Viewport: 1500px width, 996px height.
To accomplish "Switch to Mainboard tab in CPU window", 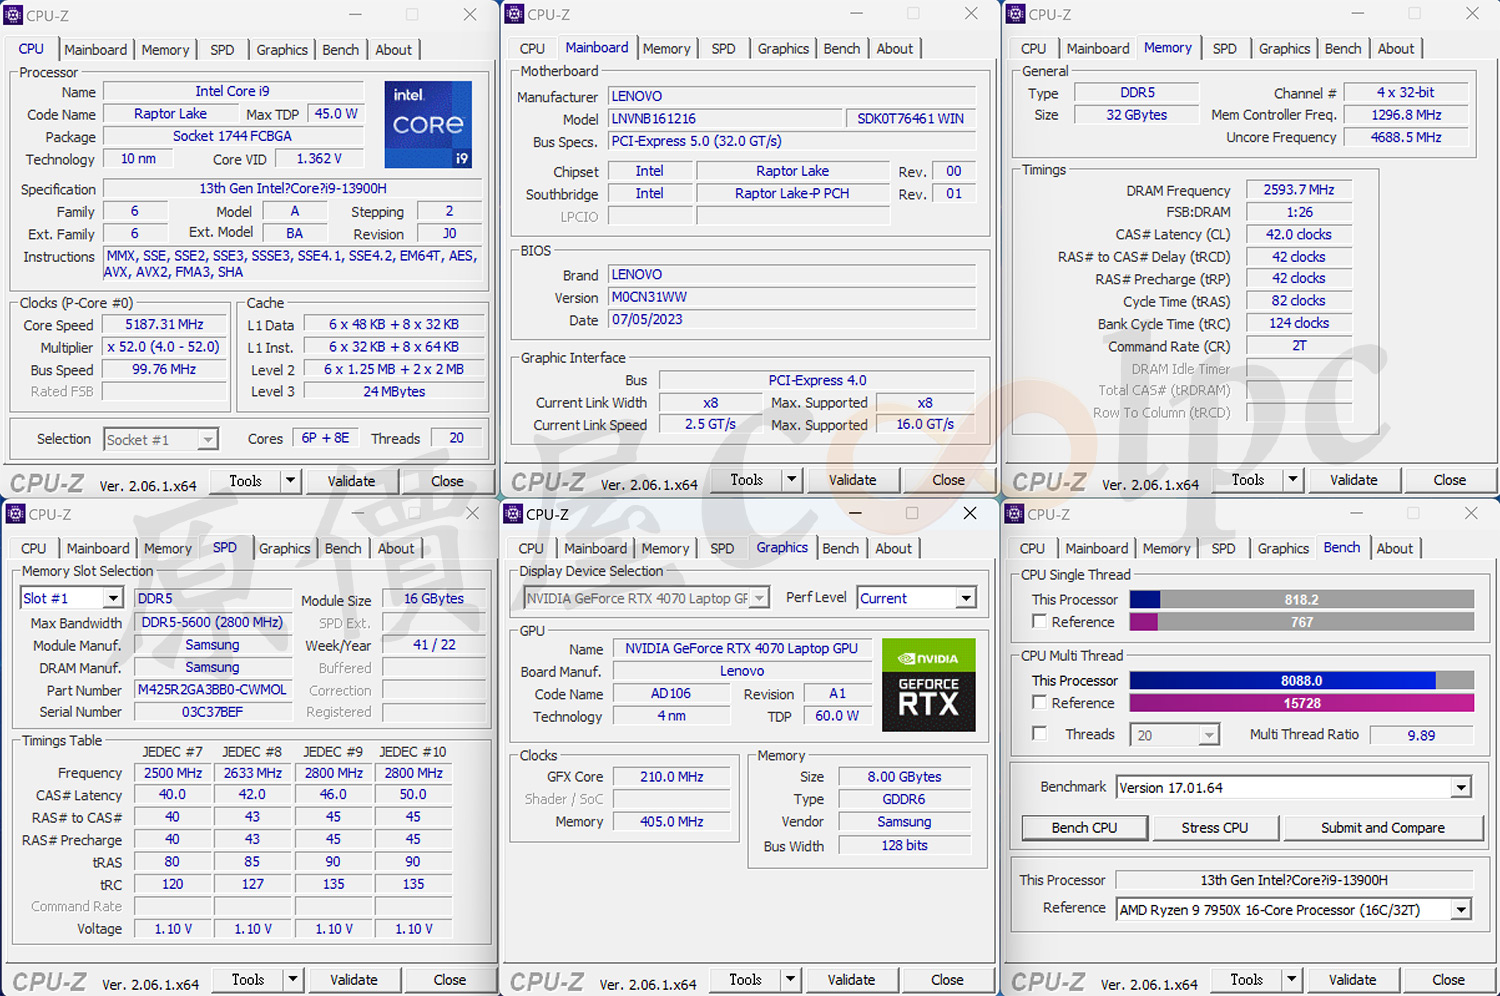I will click(x=96, y=50).
